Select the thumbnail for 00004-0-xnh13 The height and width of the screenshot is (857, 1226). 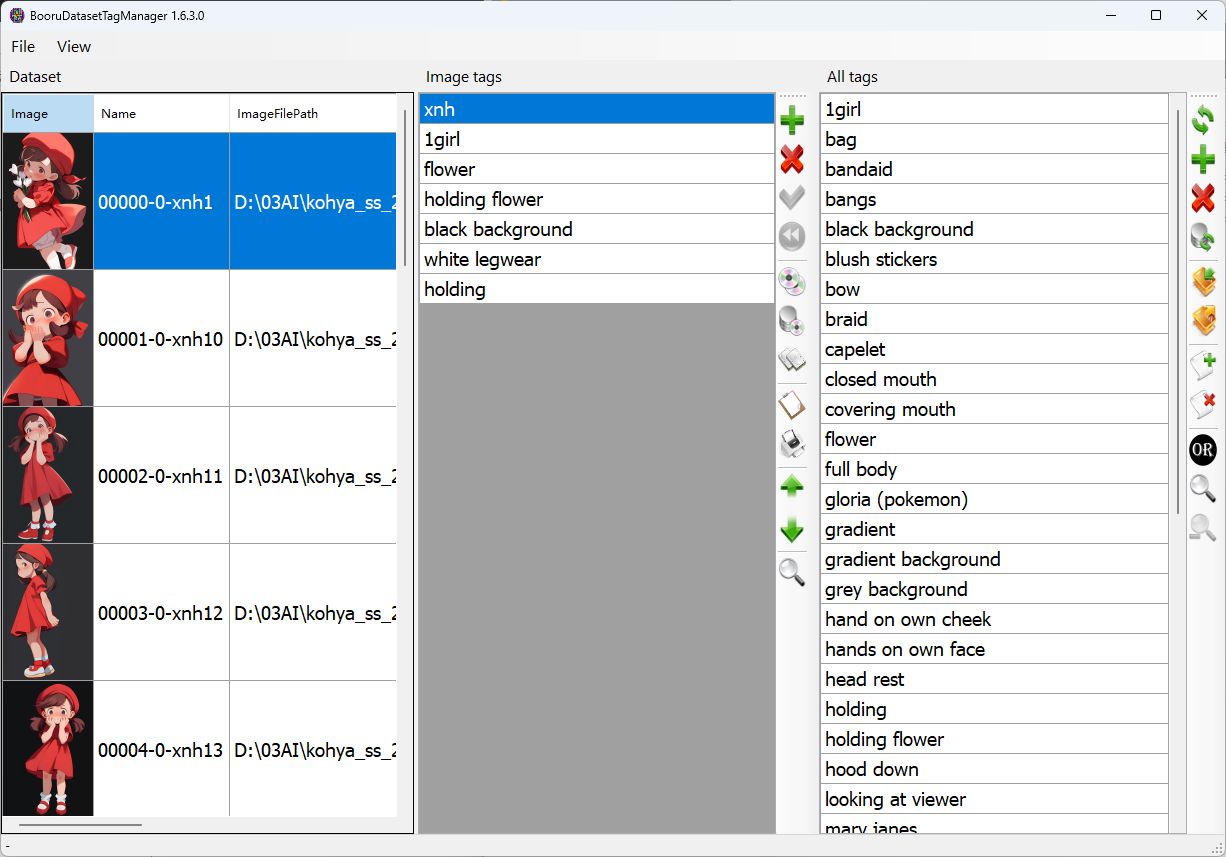pos(48,748)
